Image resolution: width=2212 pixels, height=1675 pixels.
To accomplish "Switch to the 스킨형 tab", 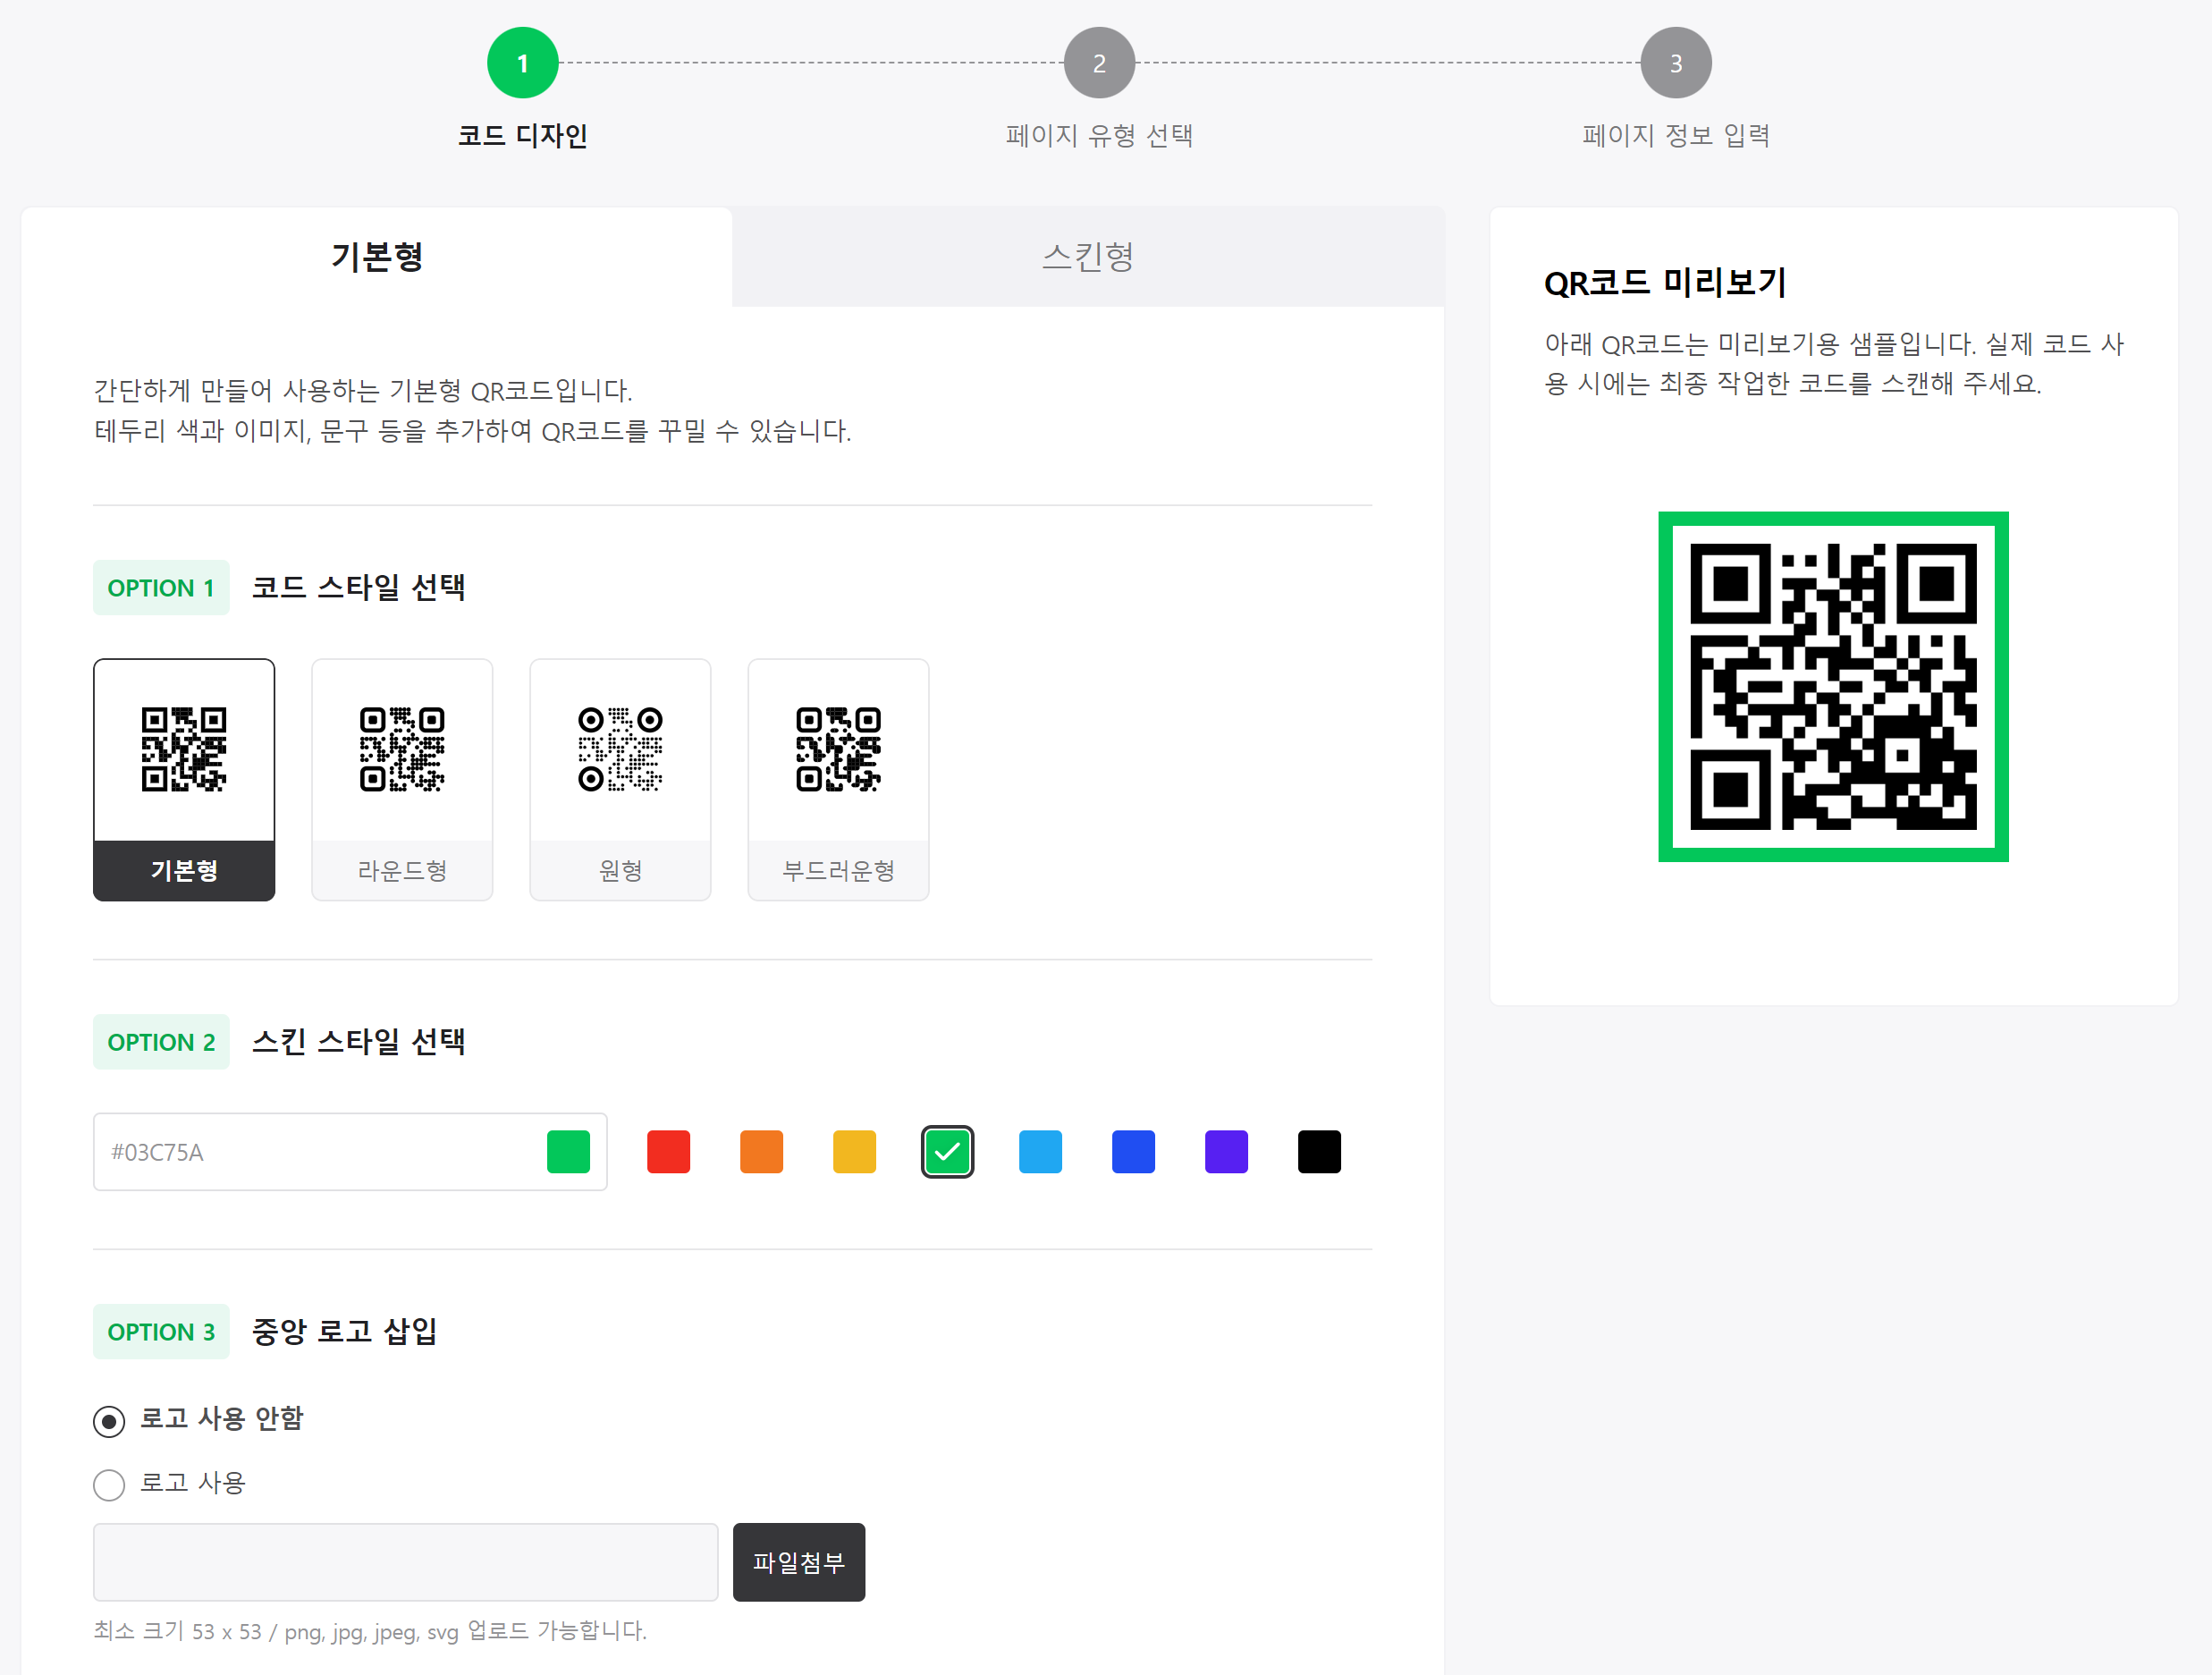I will tap(1087, 257).
